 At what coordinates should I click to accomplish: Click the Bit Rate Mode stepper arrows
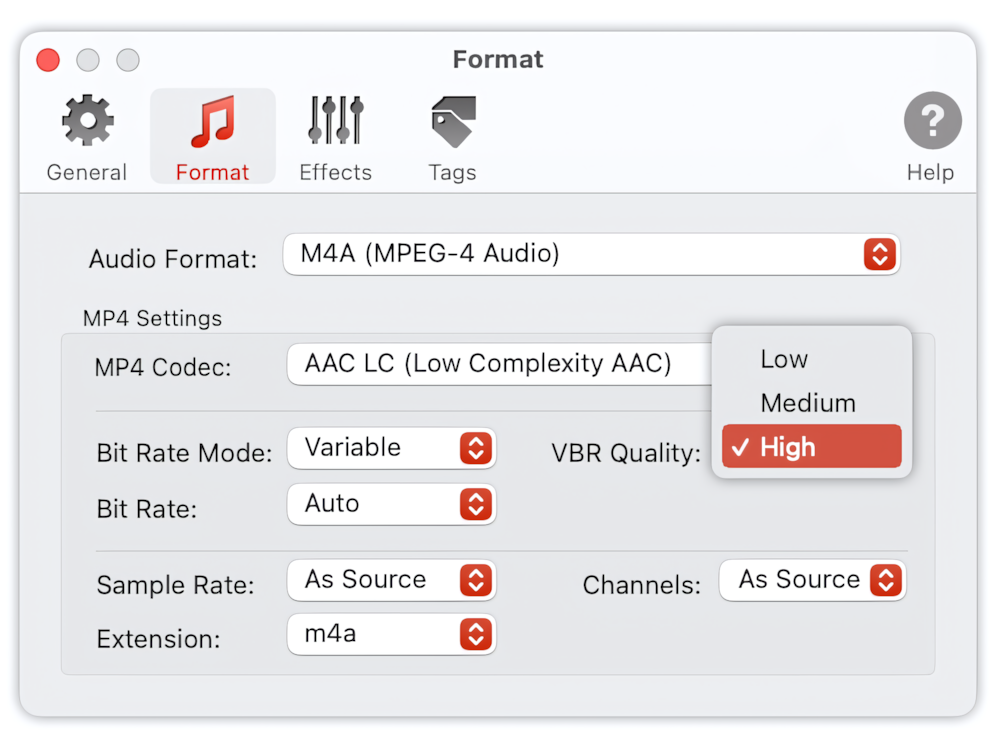476,448
